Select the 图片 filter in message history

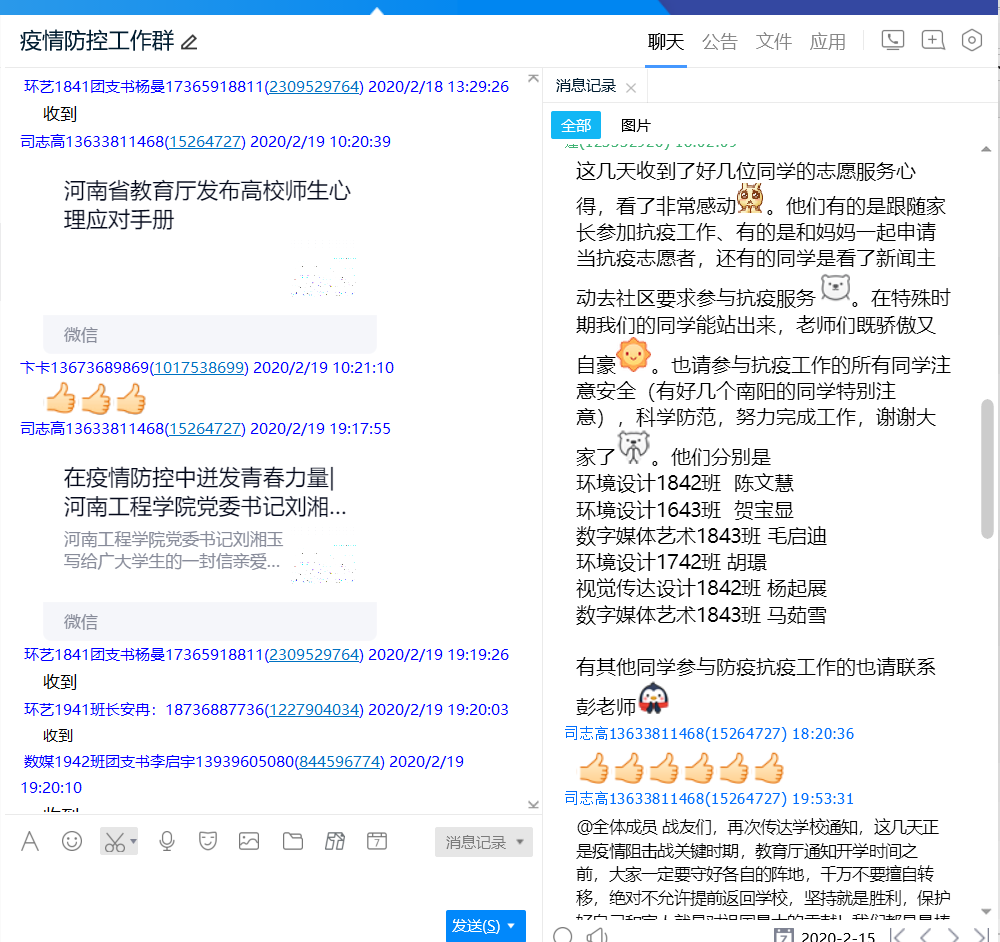pos(635,125)
